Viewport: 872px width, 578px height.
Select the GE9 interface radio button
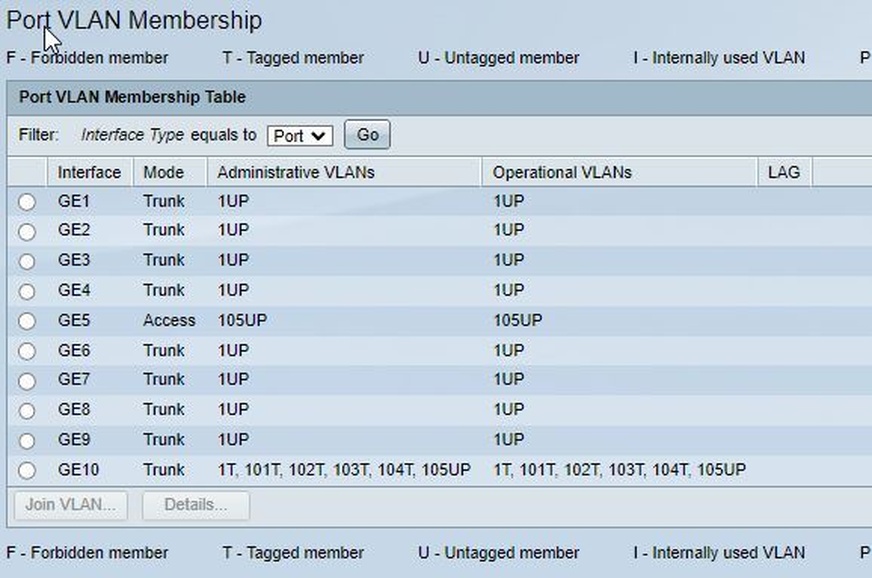27,441
